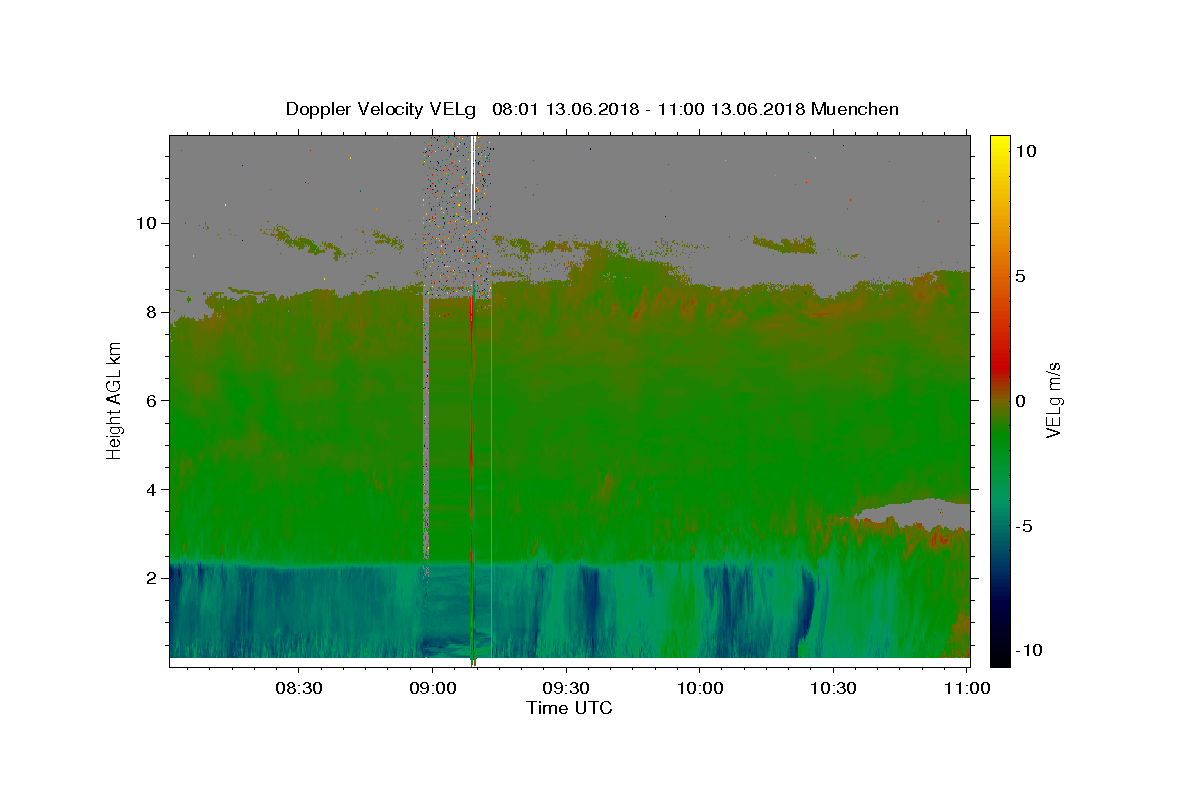Click the 'VELg m/s' colorbar title

click(x=1054, y=400)
